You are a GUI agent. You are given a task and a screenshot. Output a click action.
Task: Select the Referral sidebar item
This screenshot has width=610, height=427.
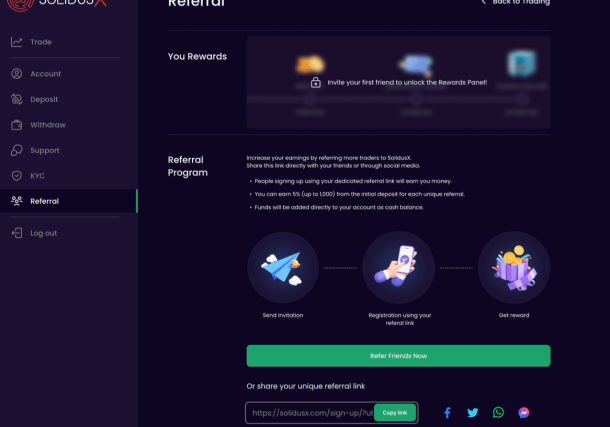point(69,201)
